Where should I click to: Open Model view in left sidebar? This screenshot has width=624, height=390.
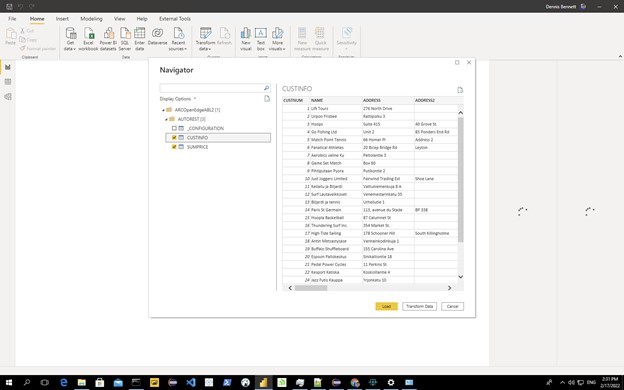(x=8, y=97)
